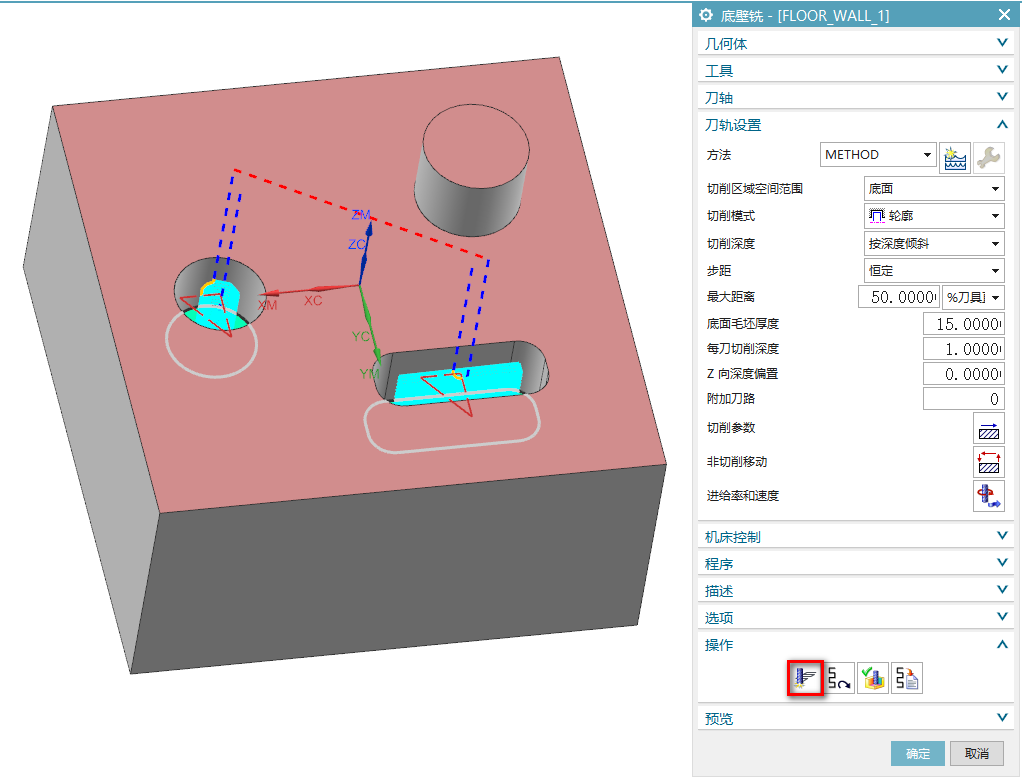The height and width of the screenshot is (778, 1022).
Task: Open the 方法 METHOD dropdown
Action: (x=877, y=155)
